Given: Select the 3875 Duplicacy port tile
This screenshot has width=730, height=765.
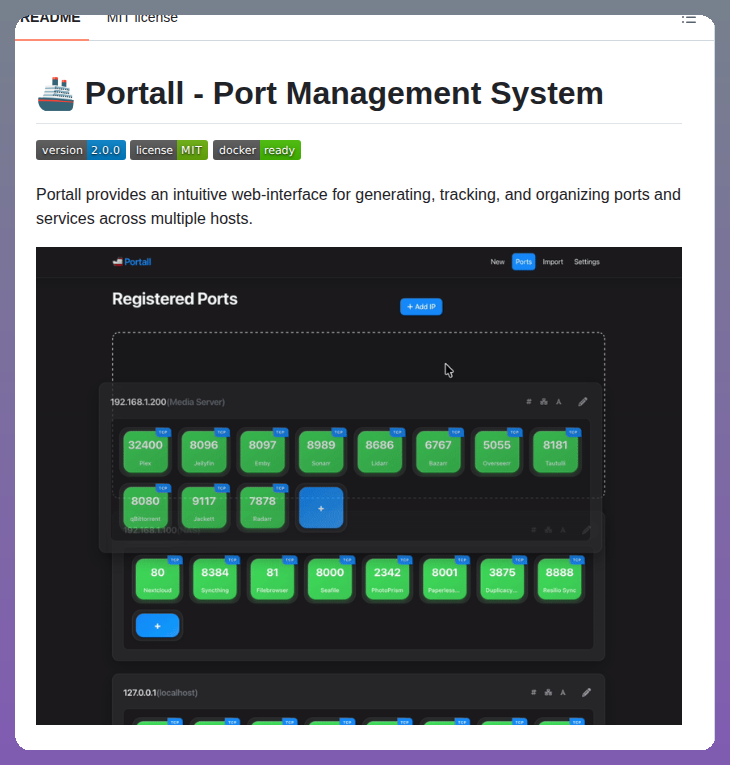Looking at the screenshot, I should point(502,580).
